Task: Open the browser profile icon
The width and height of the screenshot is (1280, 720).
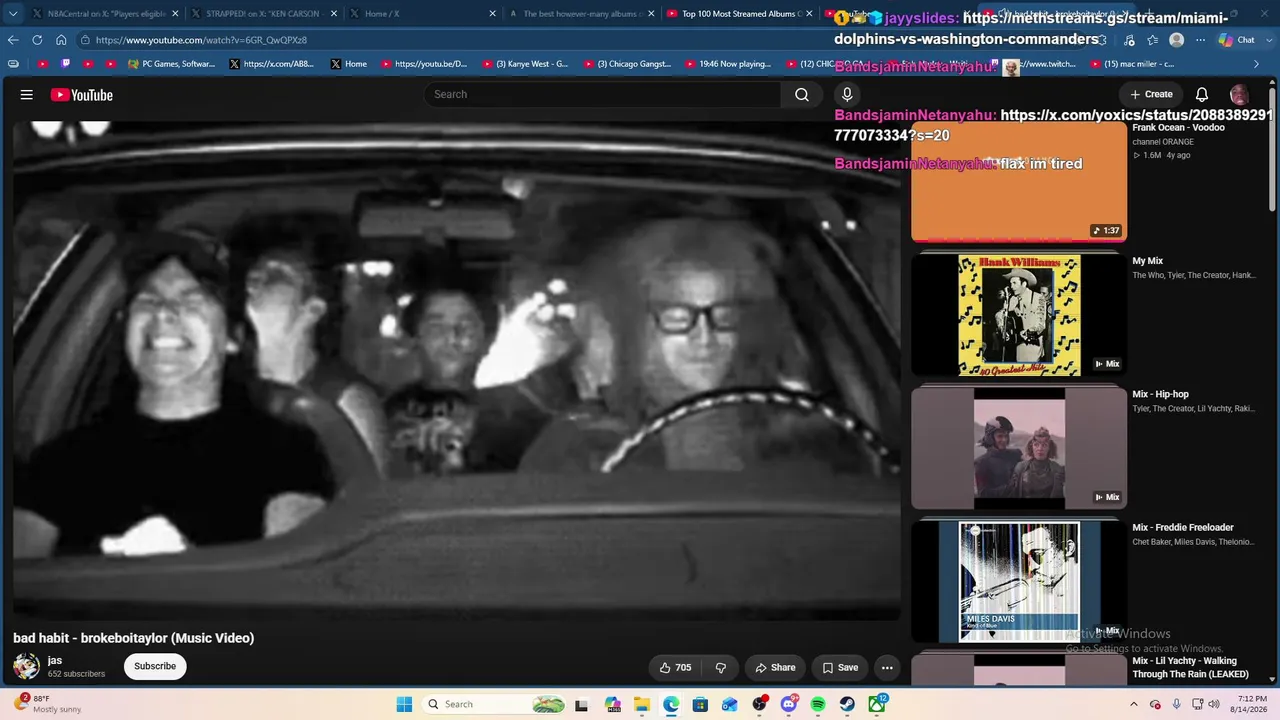Action: [x=1177, y=40]
